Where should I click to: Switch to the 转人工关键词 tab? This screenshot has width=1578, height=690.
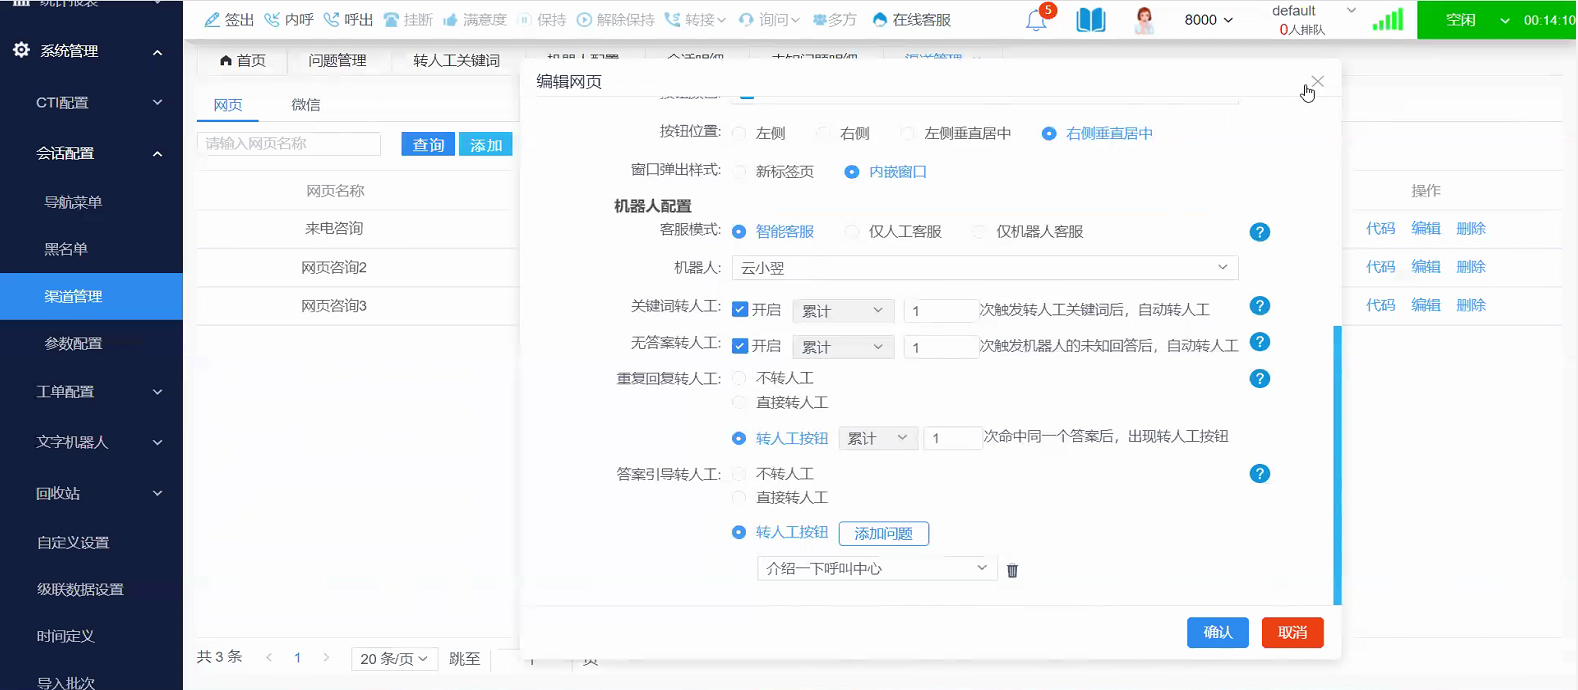pos(456,61)
